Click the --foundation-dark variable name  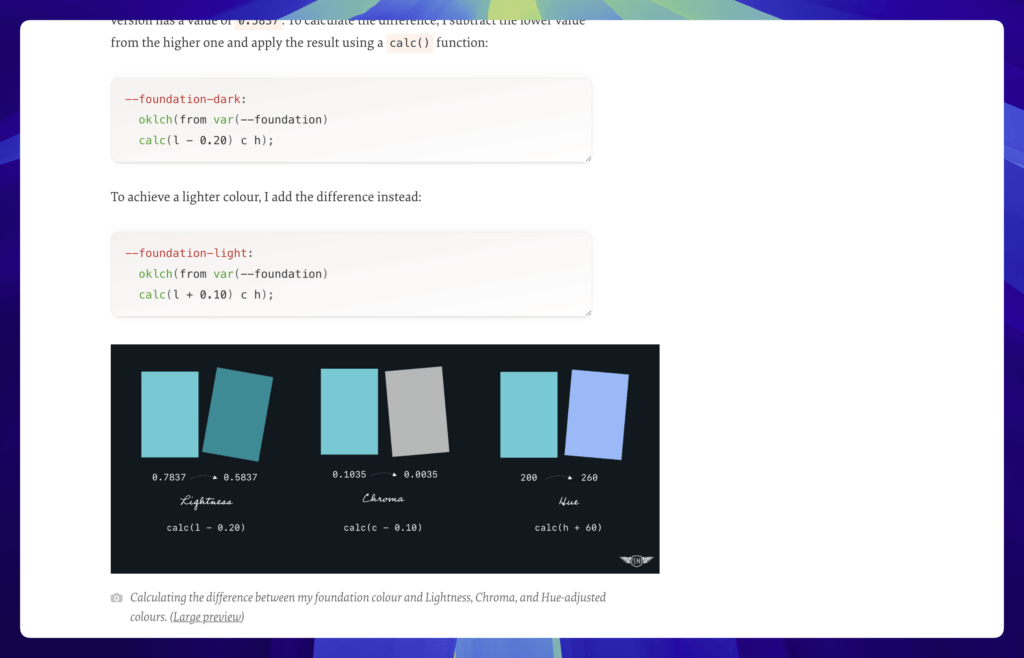(182, 98)
